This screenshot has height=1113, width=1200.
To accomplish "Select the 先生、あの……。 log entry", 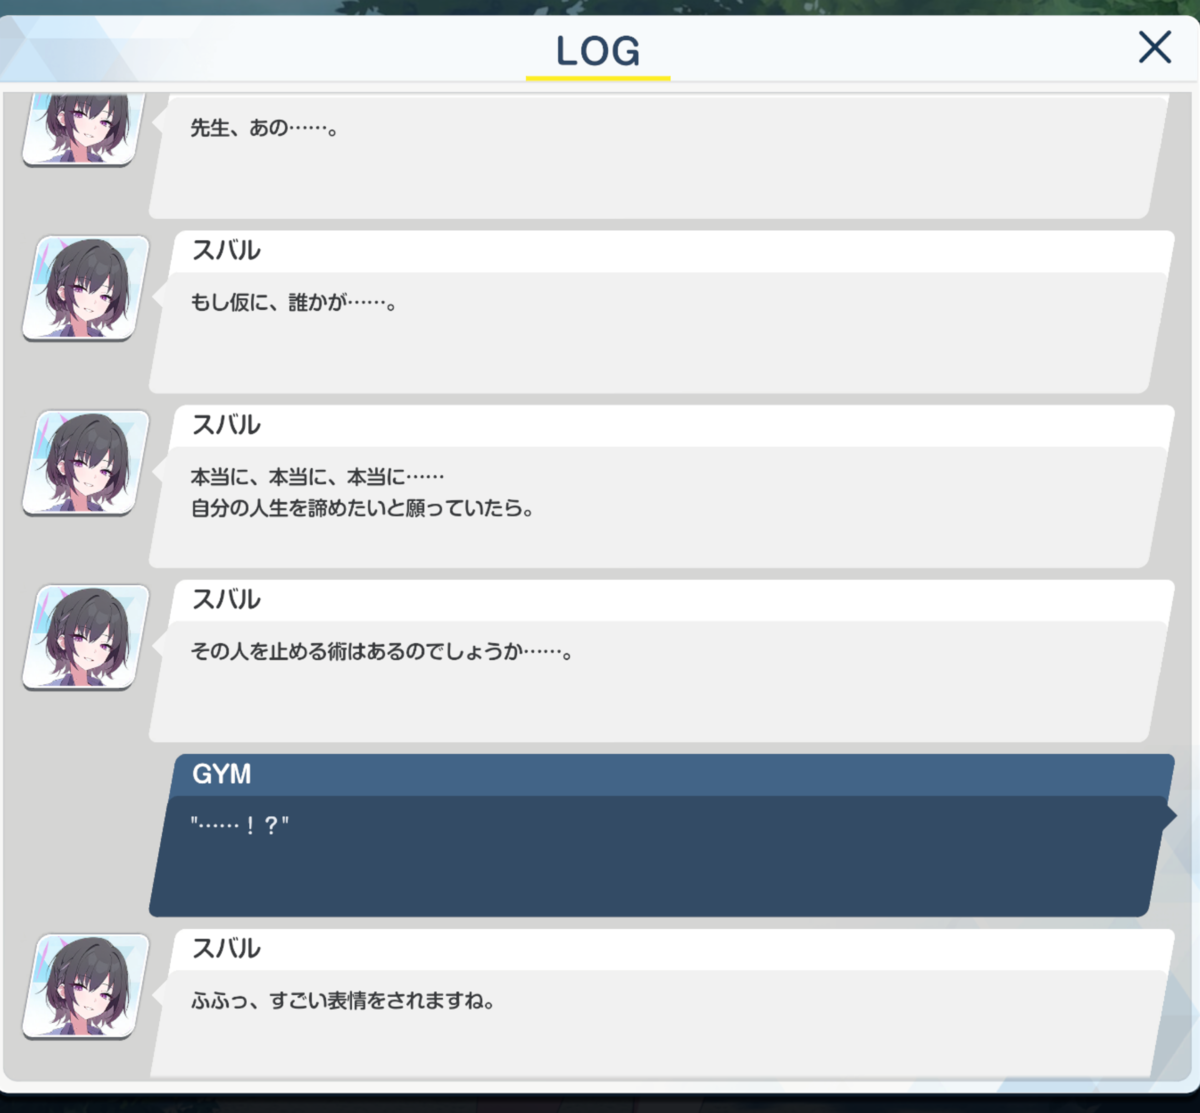I will coord(660,157).
